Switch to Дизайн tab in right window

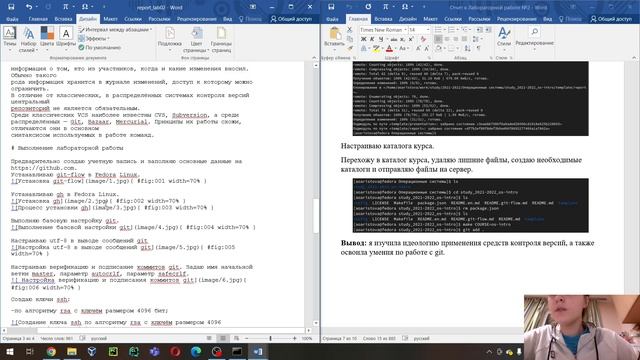(407, 19)
